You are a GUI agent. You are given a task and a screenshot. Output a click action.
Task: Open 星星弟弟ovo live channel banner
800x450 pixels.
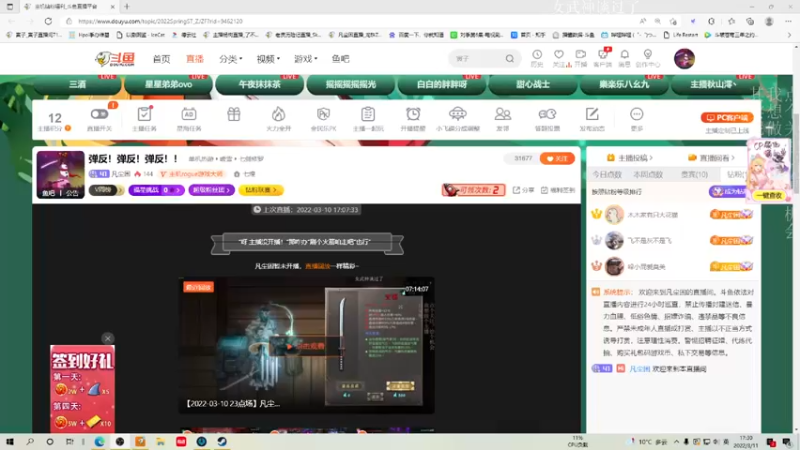[x=168, y=84]
